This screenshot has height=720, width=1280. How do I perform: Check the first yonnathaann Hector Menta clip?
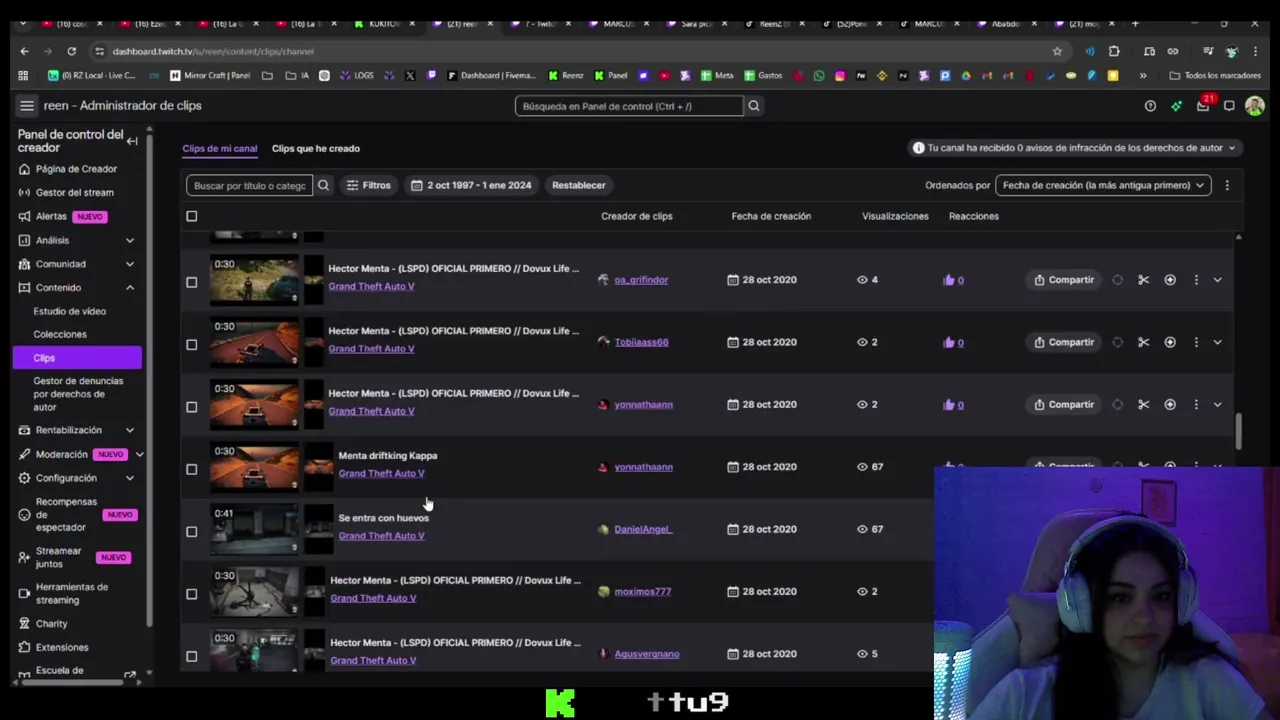click(192, 407)
